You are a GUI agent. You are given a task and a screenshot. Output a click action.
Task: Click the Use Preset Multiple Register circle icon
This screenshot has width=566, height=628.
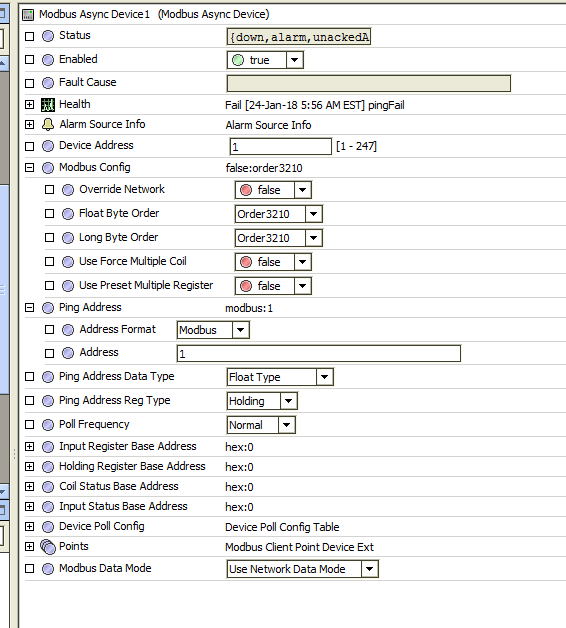point(68,286)
